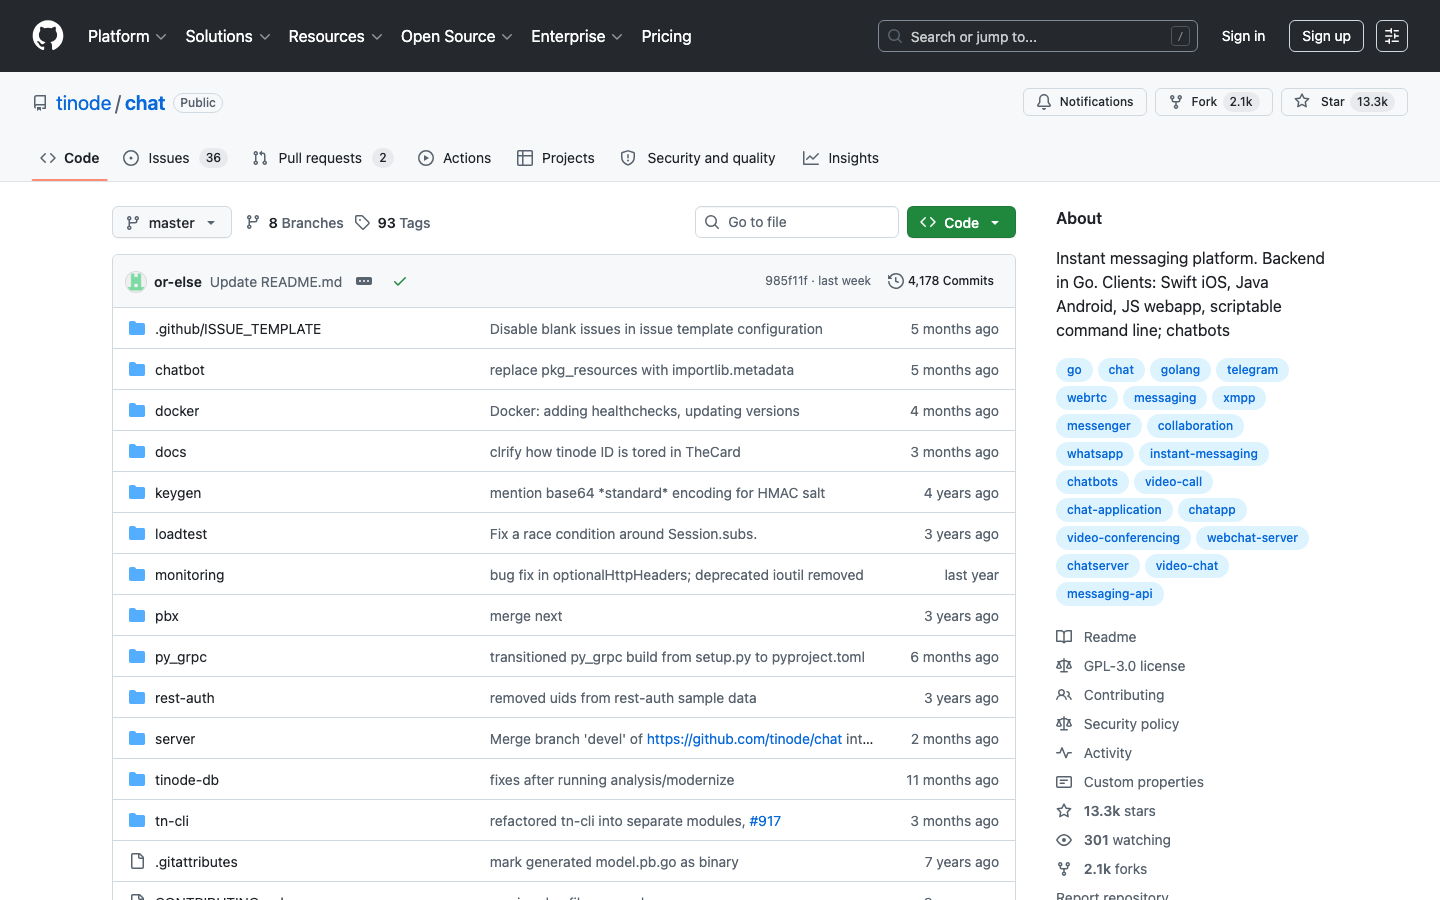Select the golang topic tag
Image resolution: width=1440 pixels, height=900 pixels.
coord(1180,370)
